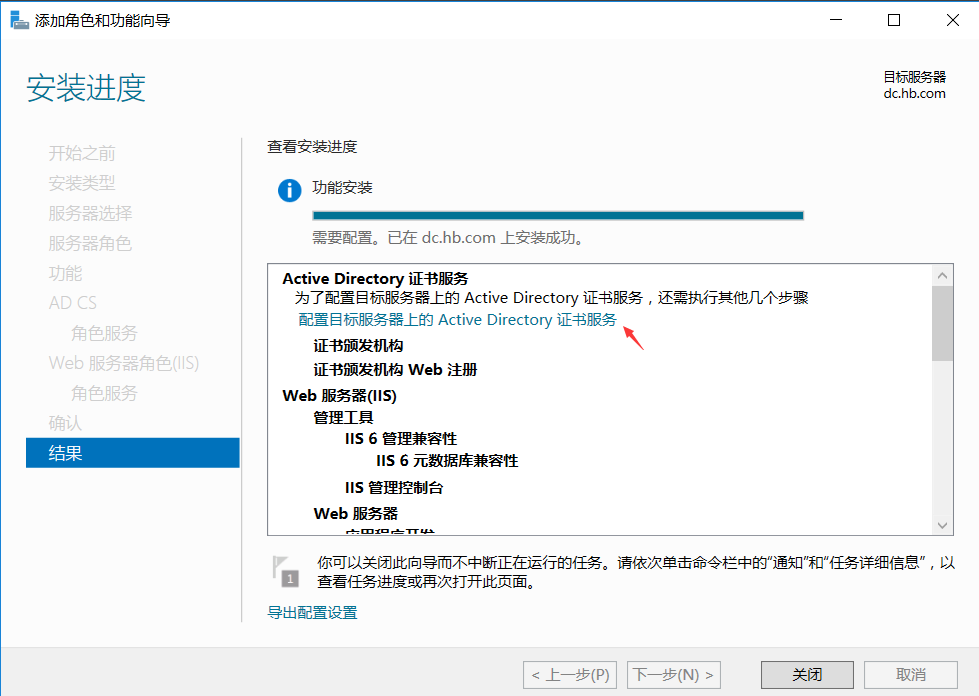This screenshot has width=979, height=696.
Task: Click the Web 服务器(IIS) entry
Action: tap(339, 396)
